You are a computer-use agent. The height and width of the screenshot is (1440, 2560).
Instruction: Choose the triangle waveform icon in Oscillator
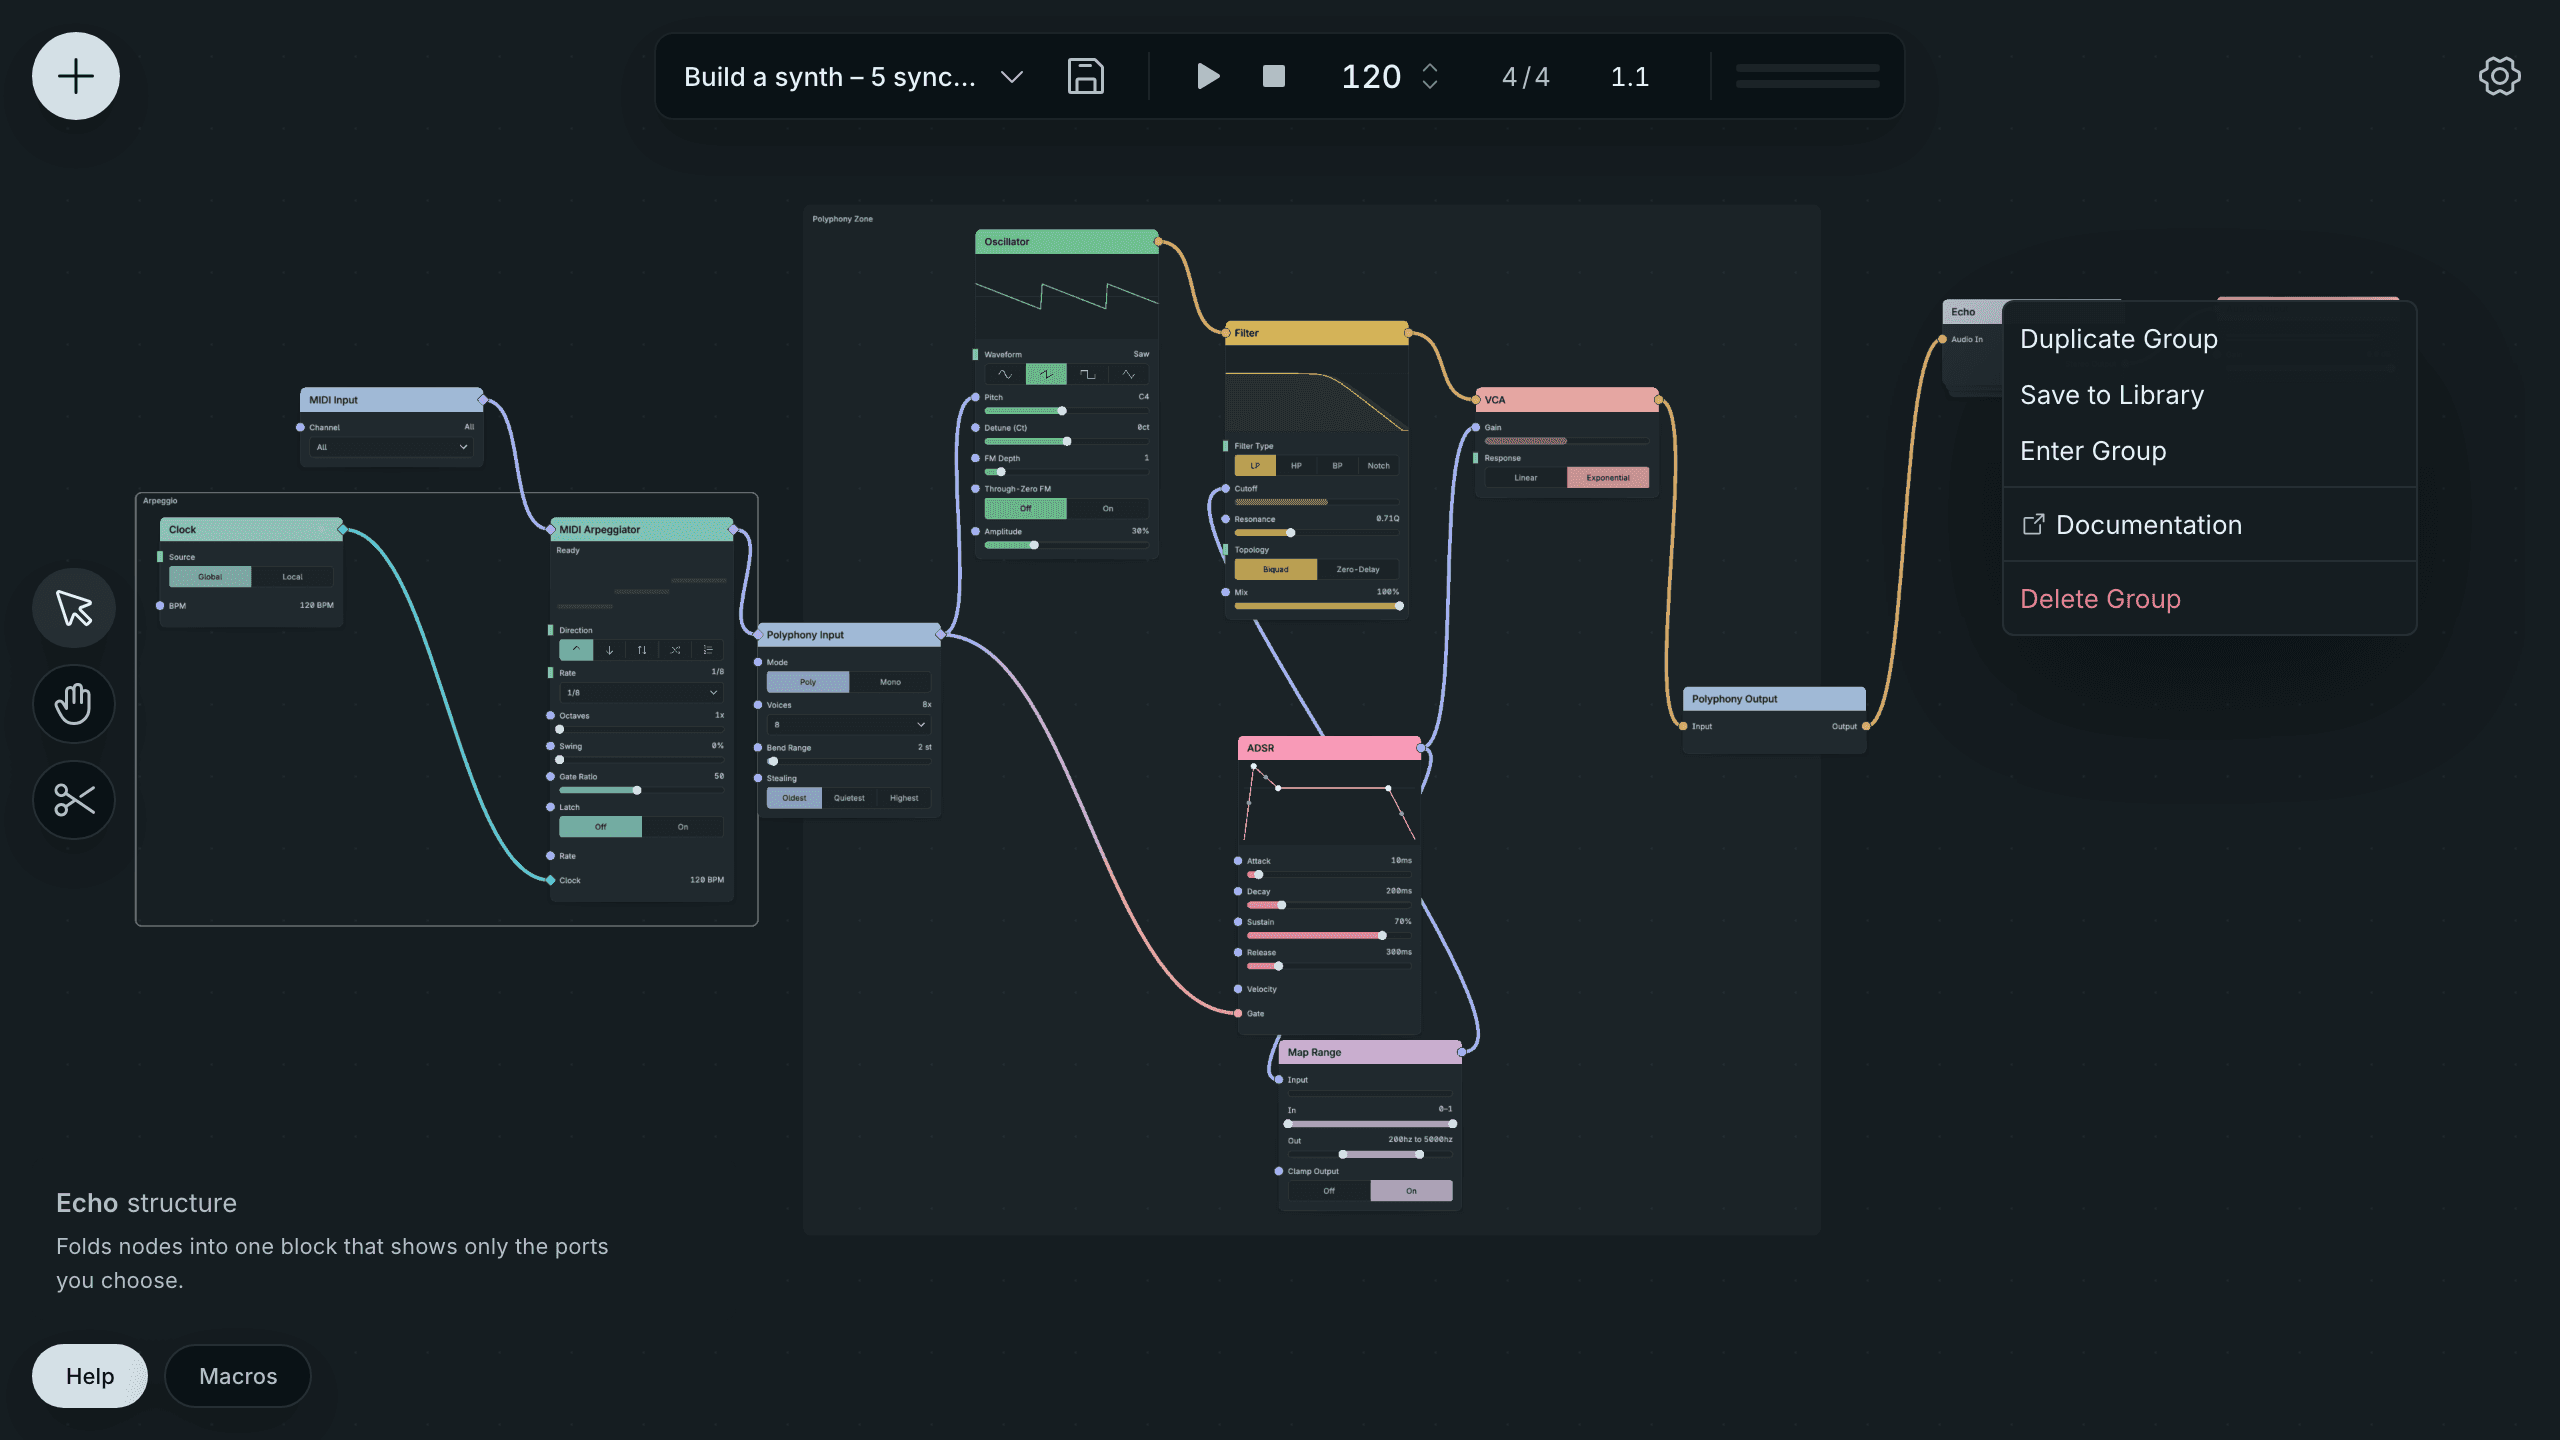tap(1128, 375)
